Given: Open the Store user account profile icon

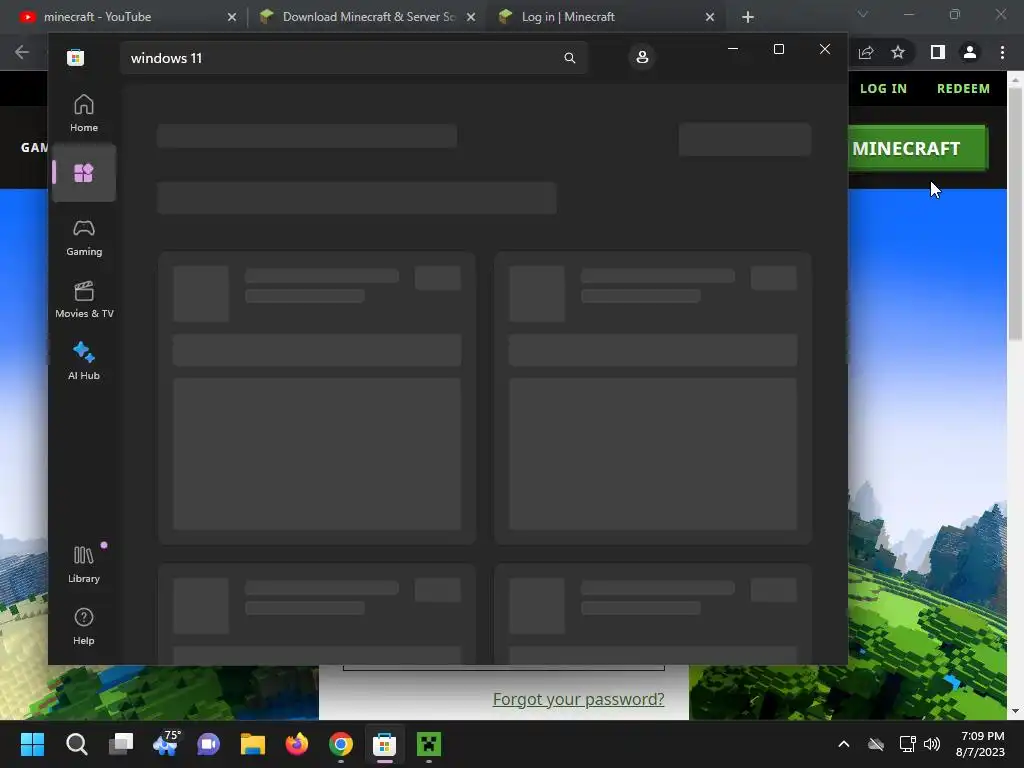Looking at the screenshot, I should tap(642, 57).
